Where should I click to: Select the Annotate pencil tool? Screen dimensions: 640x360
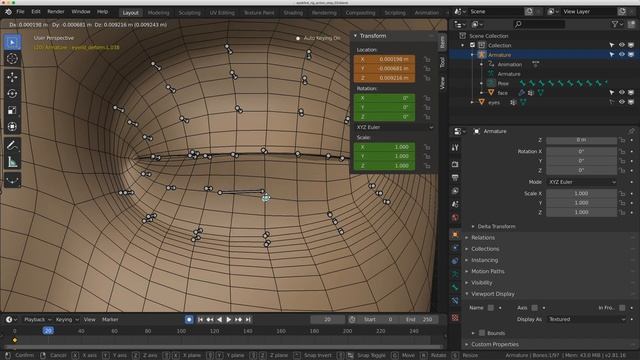click(12, 145)
